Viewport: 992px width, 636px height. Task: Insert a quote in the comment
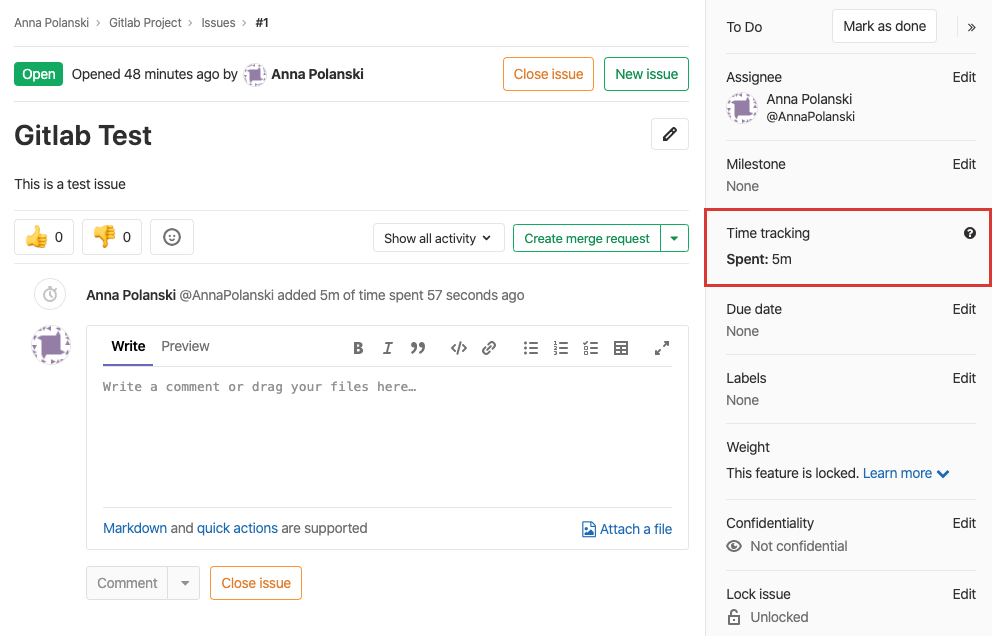(418, 348)
